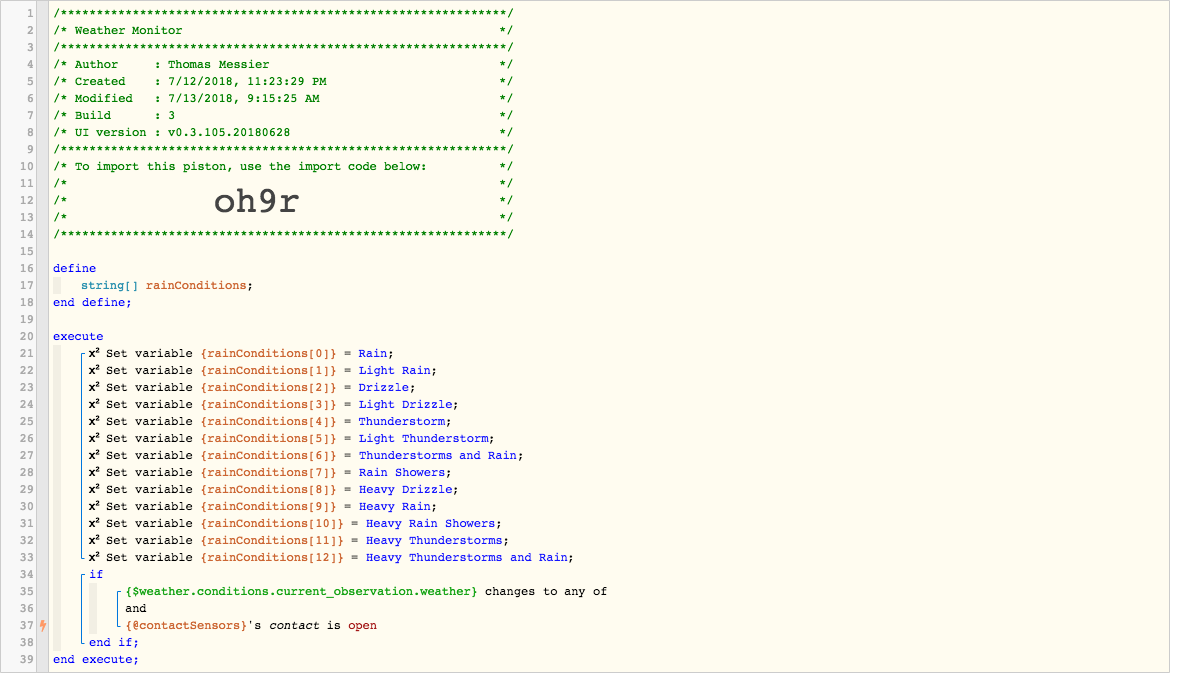Viewport: 1178px width, 681px height.
Task: Click the value Rain on line 21
Action: 373,353
